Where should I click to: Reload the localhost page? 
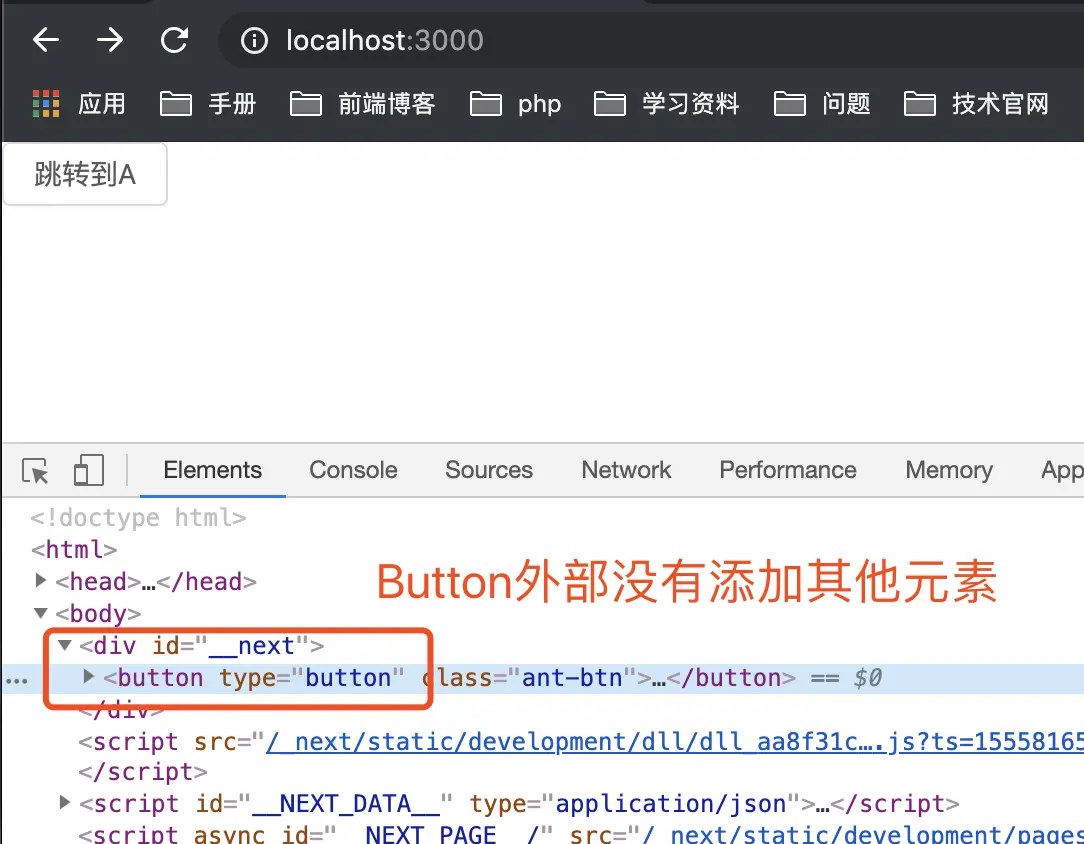click(174, 40)
